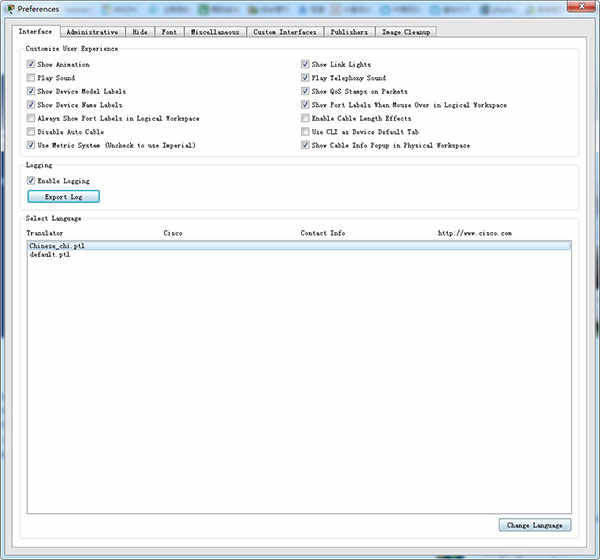This screenshot has height=560, width=600.
Task: Uncheck the Enable Logging checkbox
Action: coord(31,180)
